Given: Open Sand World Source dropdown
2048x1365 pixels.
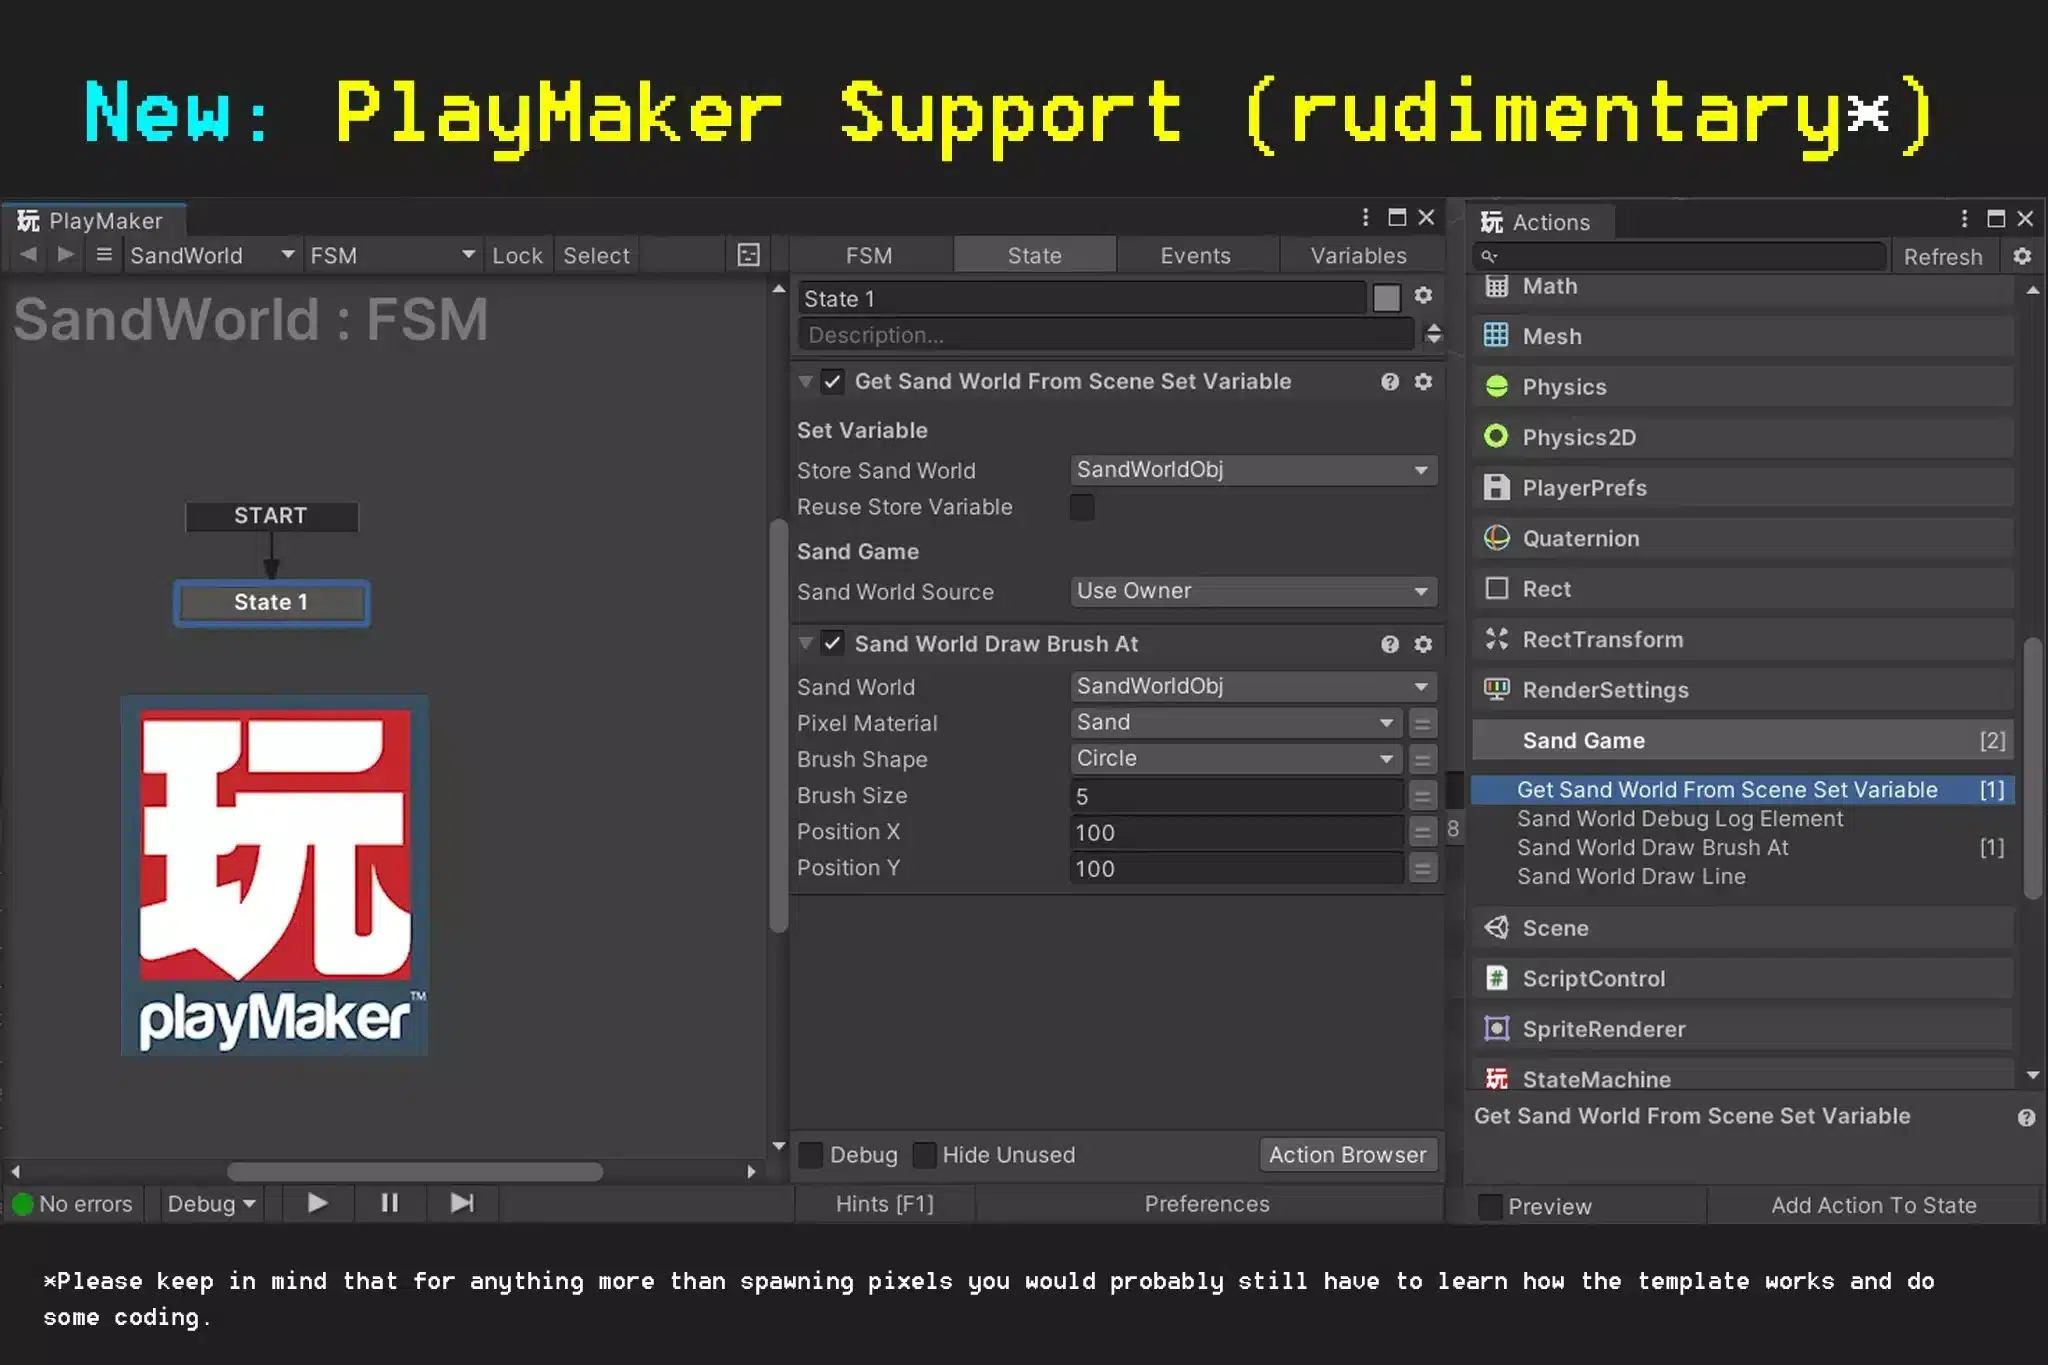Looking at the screenshot, I should point(1253,591).
